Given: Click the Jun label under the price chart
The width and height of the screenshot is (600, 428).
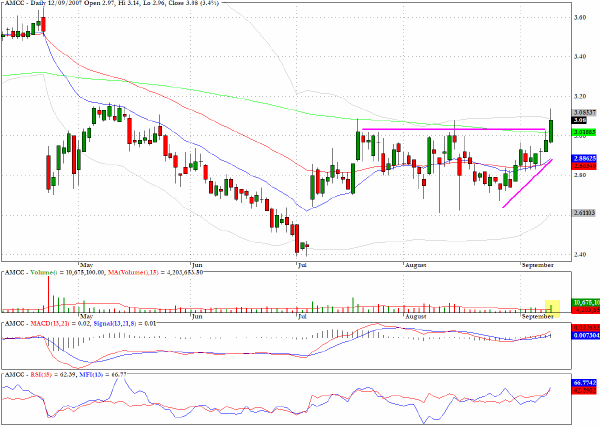Looking at the screenshot, I should pos(197,265).
